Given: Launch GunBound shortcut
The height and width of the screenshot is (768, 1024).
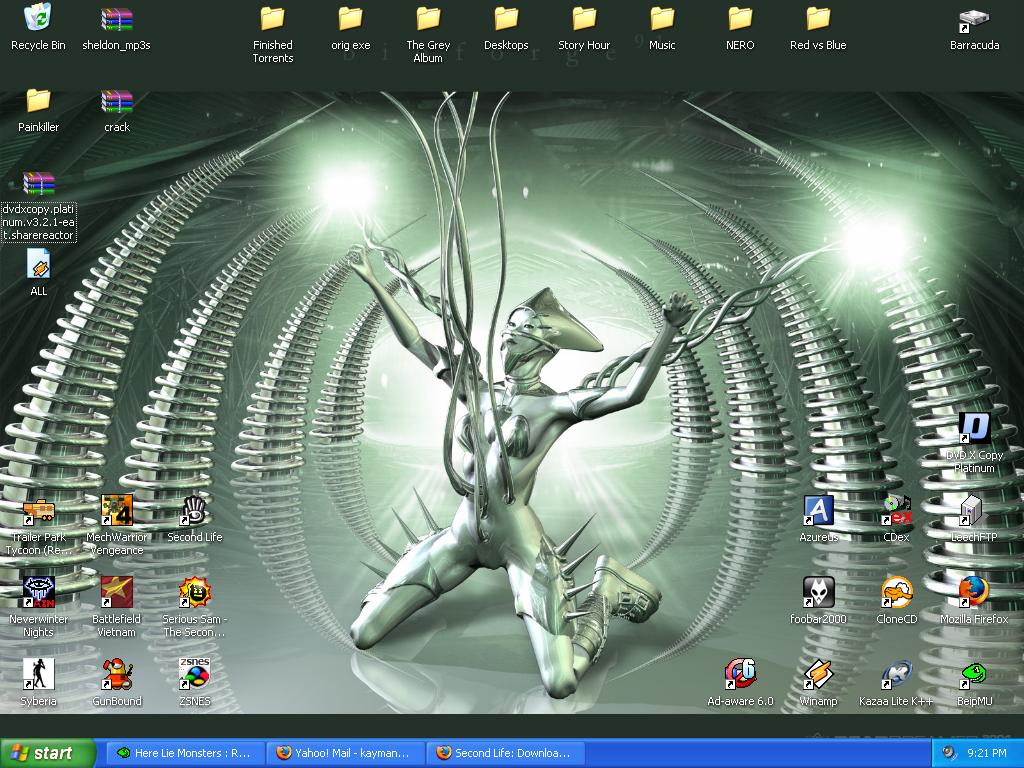Looking at the screenshot, I should pos(116,675).
